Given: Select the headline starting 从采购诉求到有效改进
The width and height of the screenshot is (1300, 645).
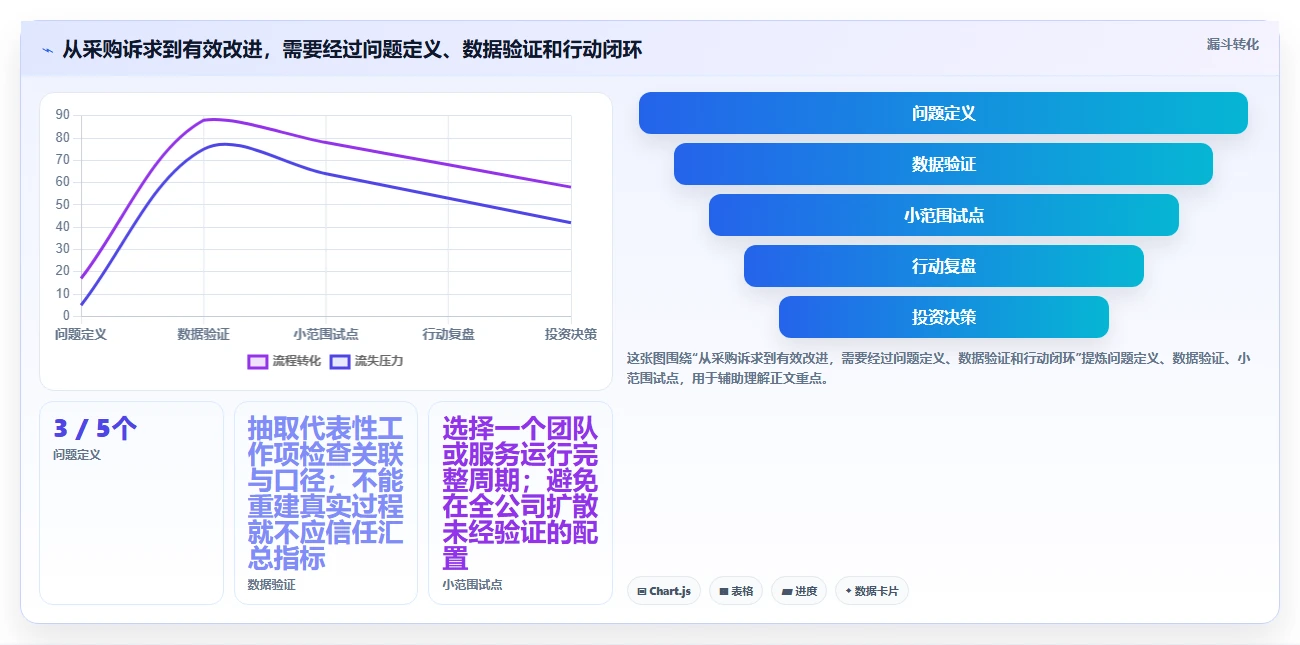Looking at the screenshot, I should (x=352, y=49).
